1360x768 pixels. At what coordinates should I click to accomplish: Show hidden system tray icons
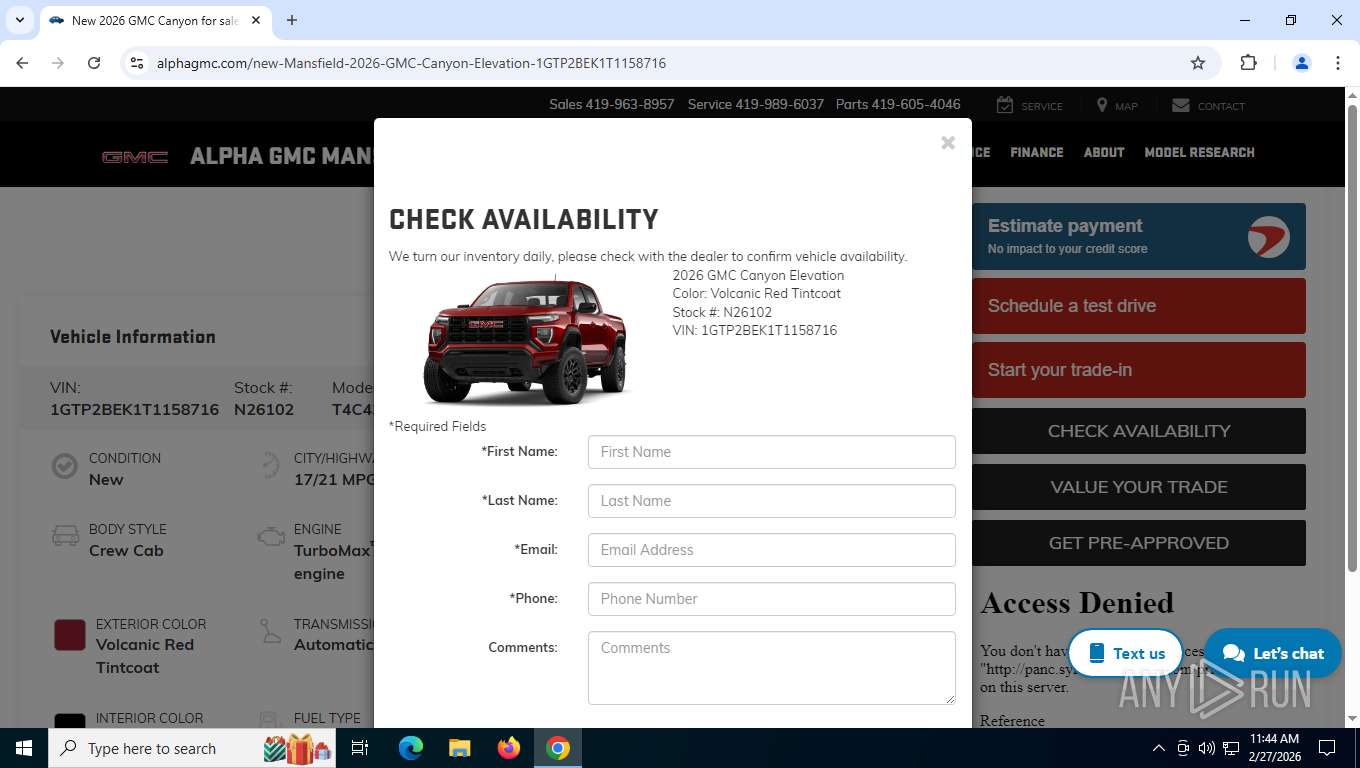1159,748
